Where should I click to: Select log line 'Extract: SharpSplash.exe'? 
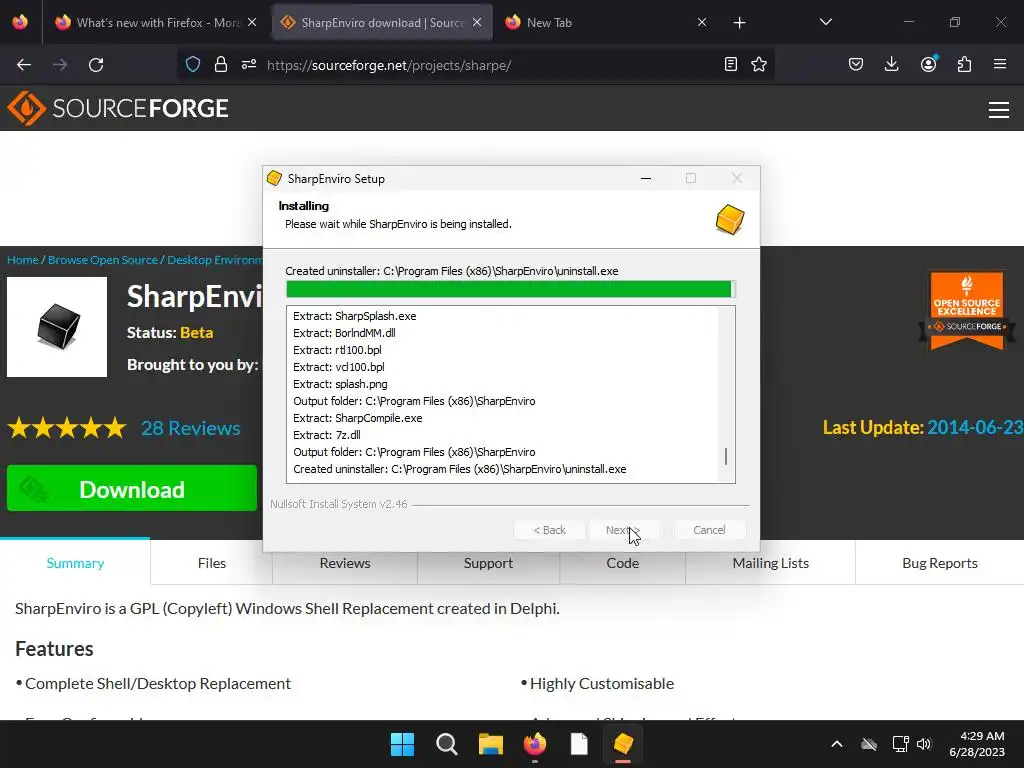[355, 316]
